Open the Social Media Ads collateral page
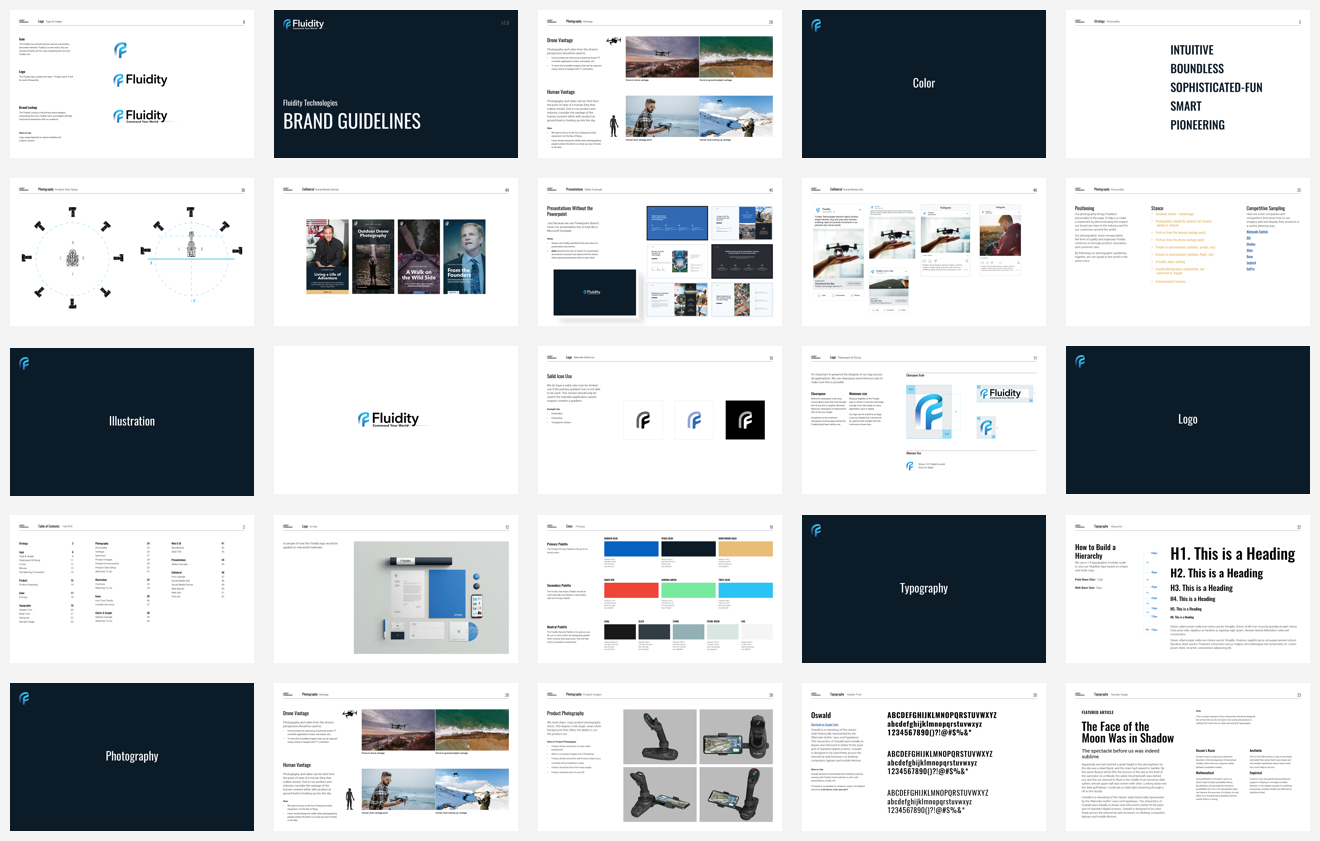This screenshot has height=841, width=1320. (x=924, y=252)
